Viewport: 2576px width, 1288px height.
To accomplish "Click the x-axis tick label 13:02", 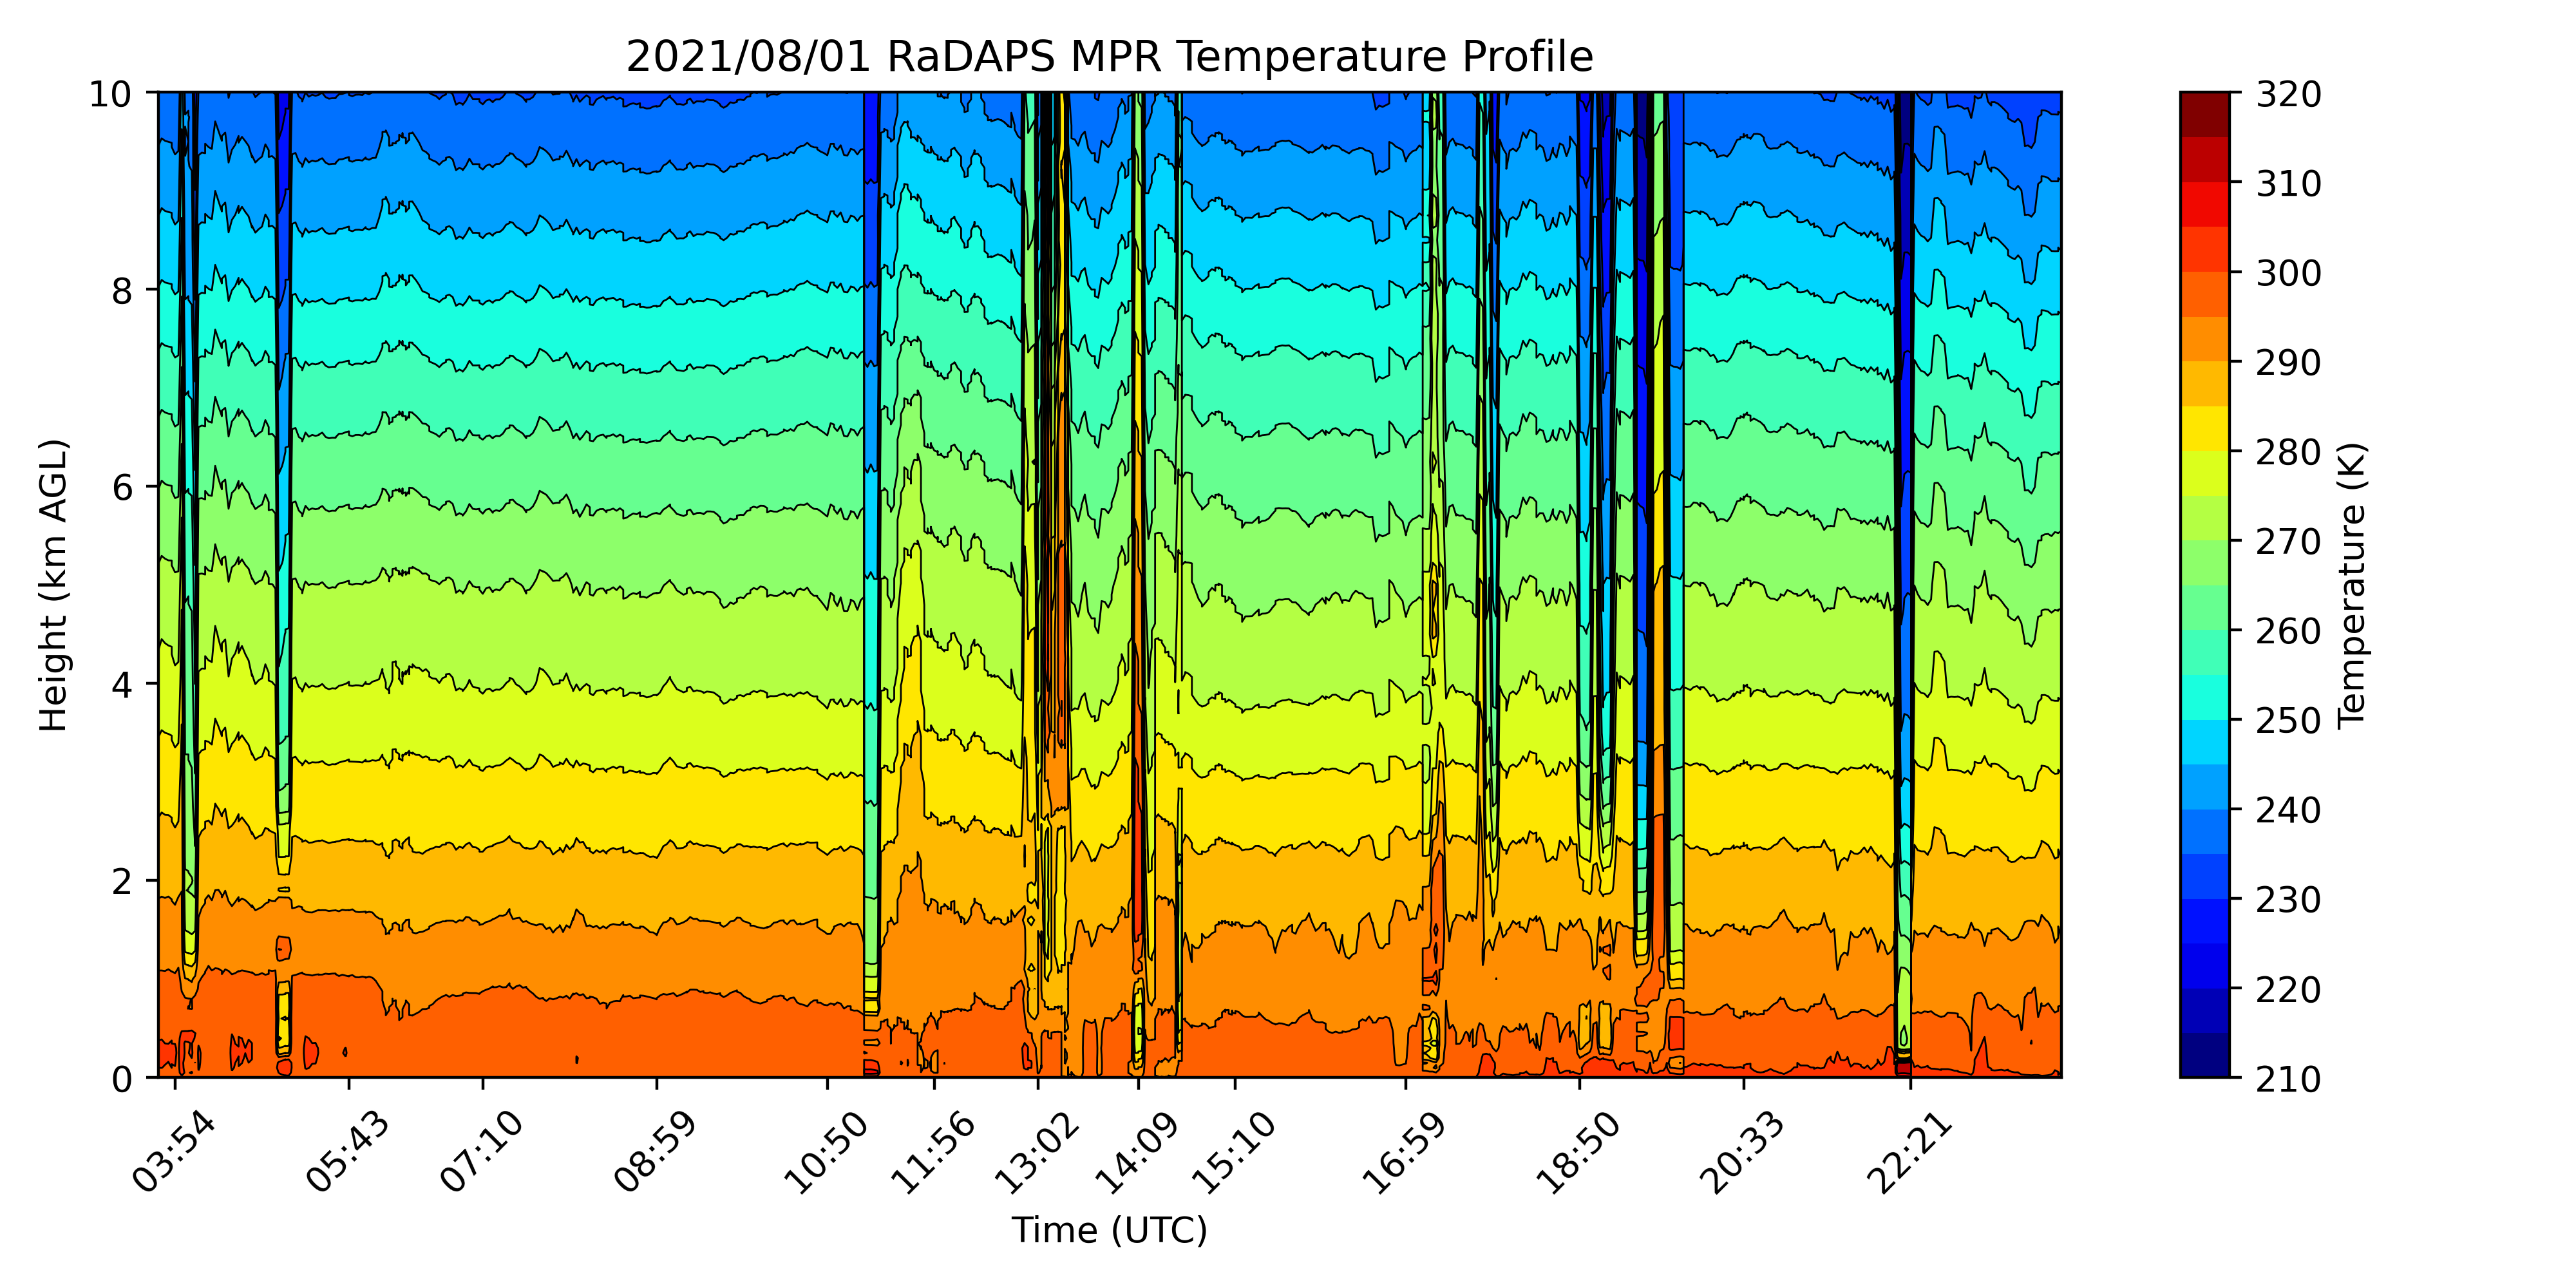I will 1037,1152.
